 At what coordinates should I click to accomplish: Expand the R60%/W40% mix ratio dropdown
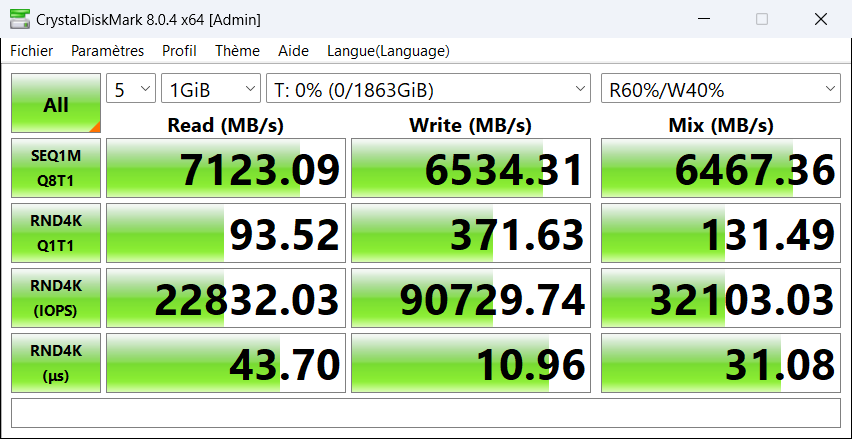(x=720, y=90)
